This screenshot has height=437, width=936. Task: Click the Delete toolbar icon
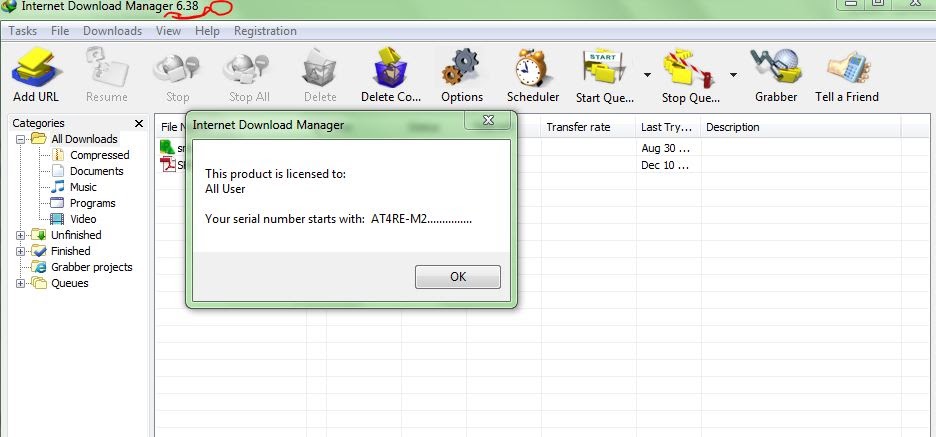pyautogui.click(x=320, y=67)
